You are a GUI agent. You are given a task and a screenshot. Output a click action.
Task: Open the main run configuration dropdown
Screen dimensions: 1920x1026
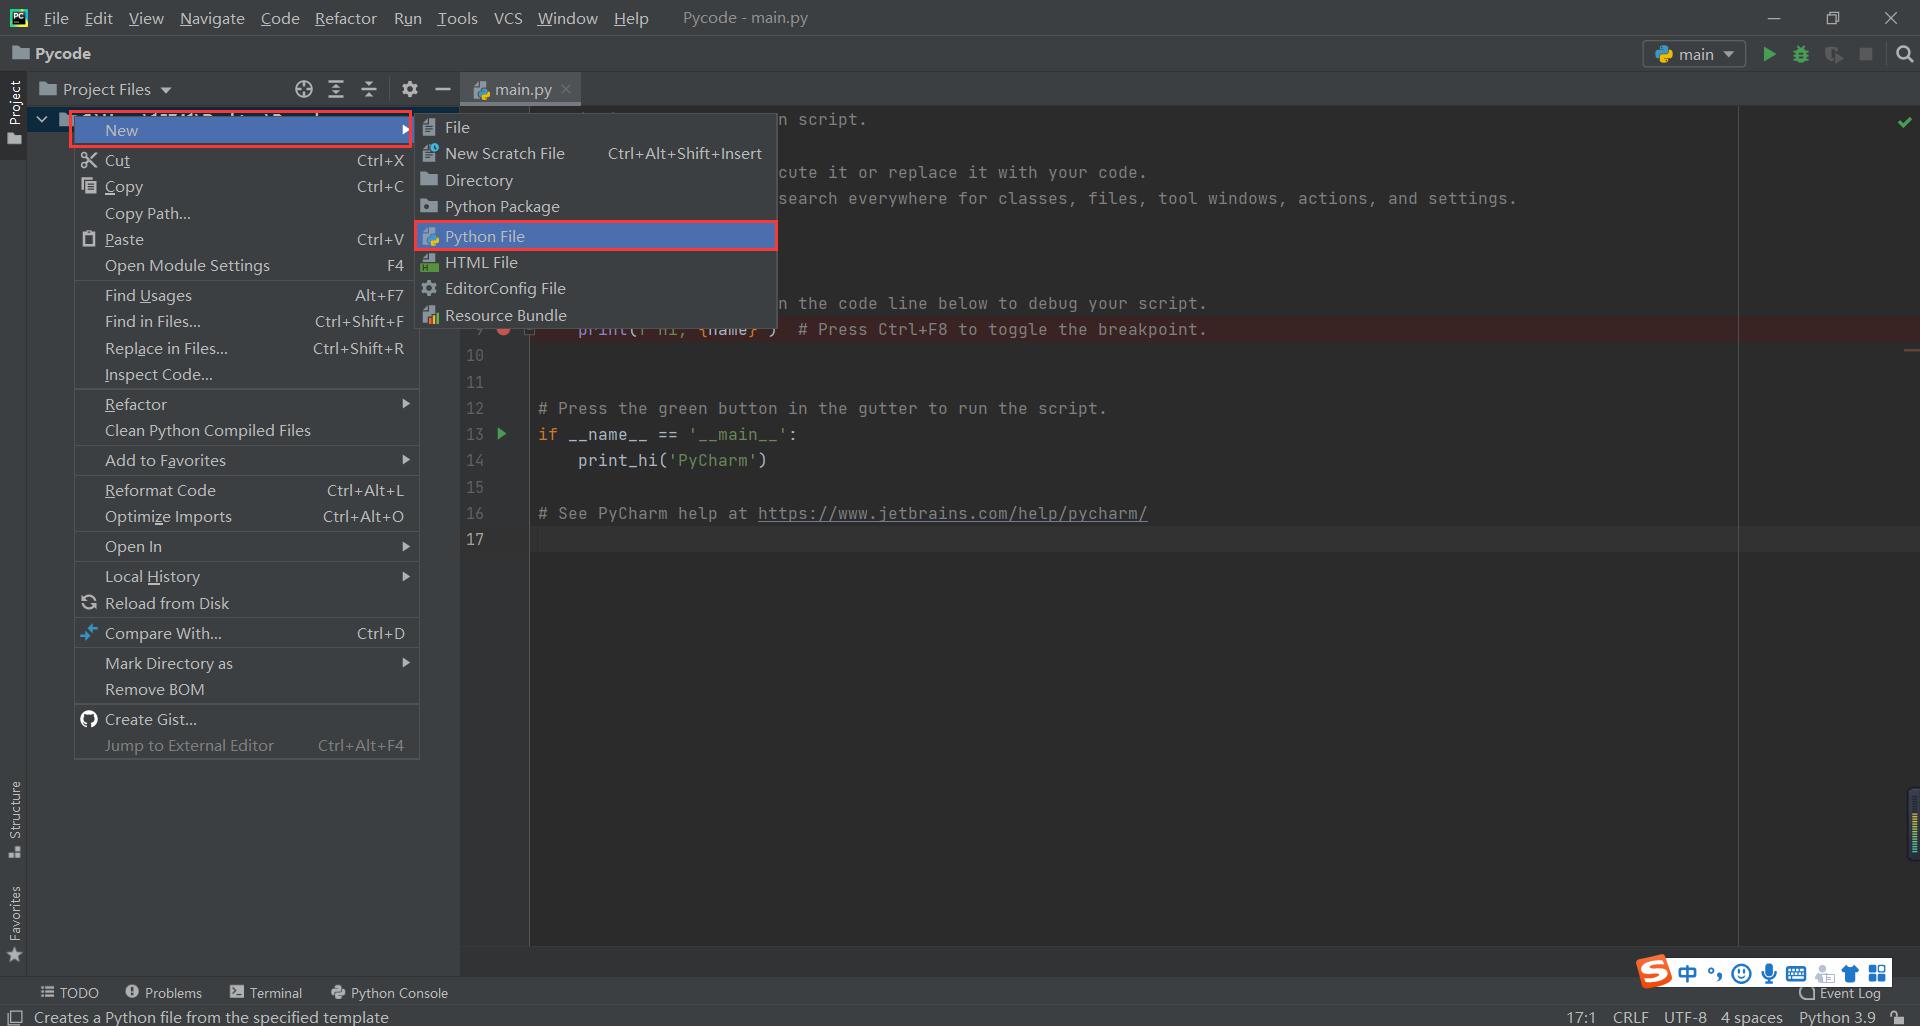(x=1694, y=54)
